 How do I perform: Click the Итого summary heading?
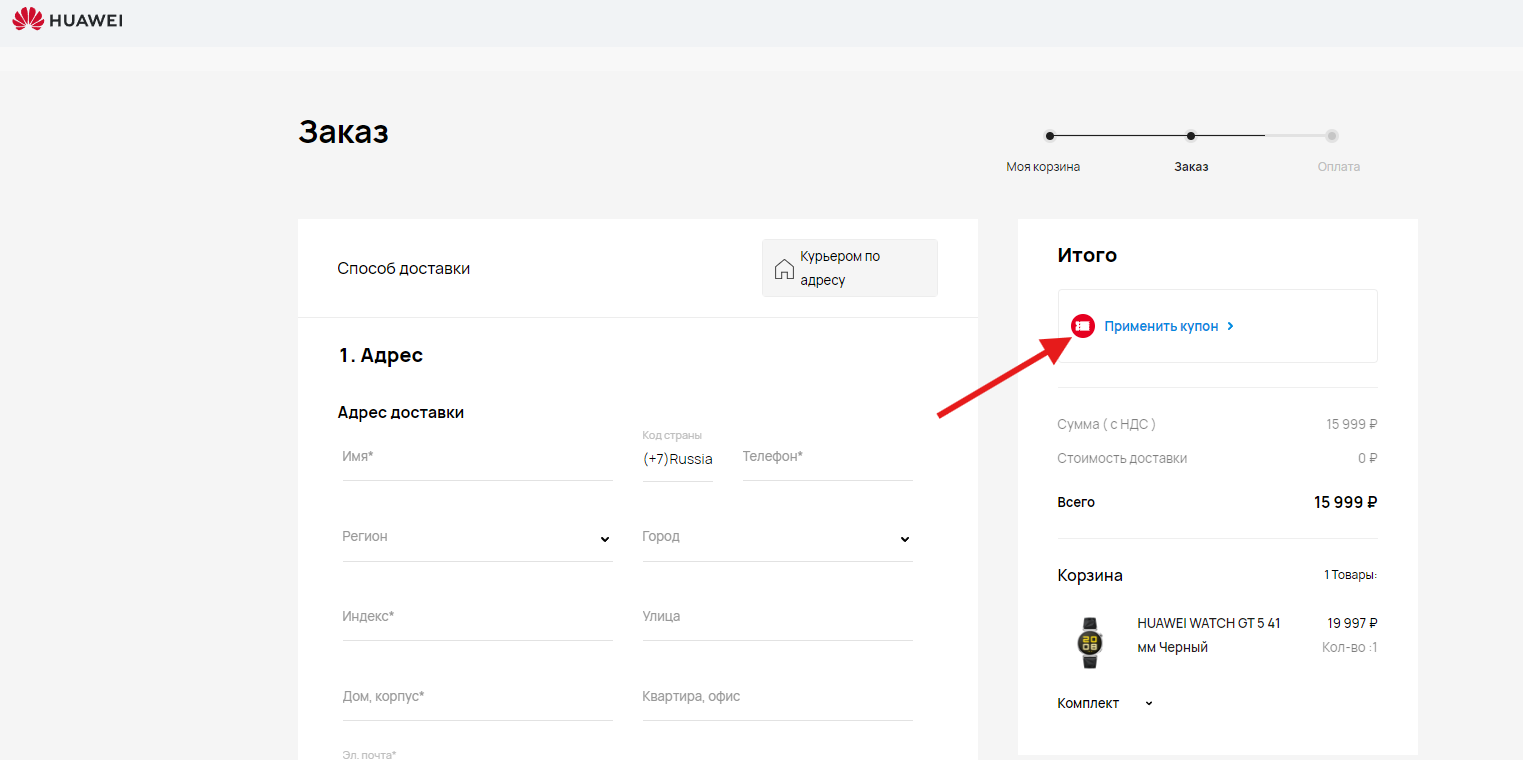(x=1087, y=255)
